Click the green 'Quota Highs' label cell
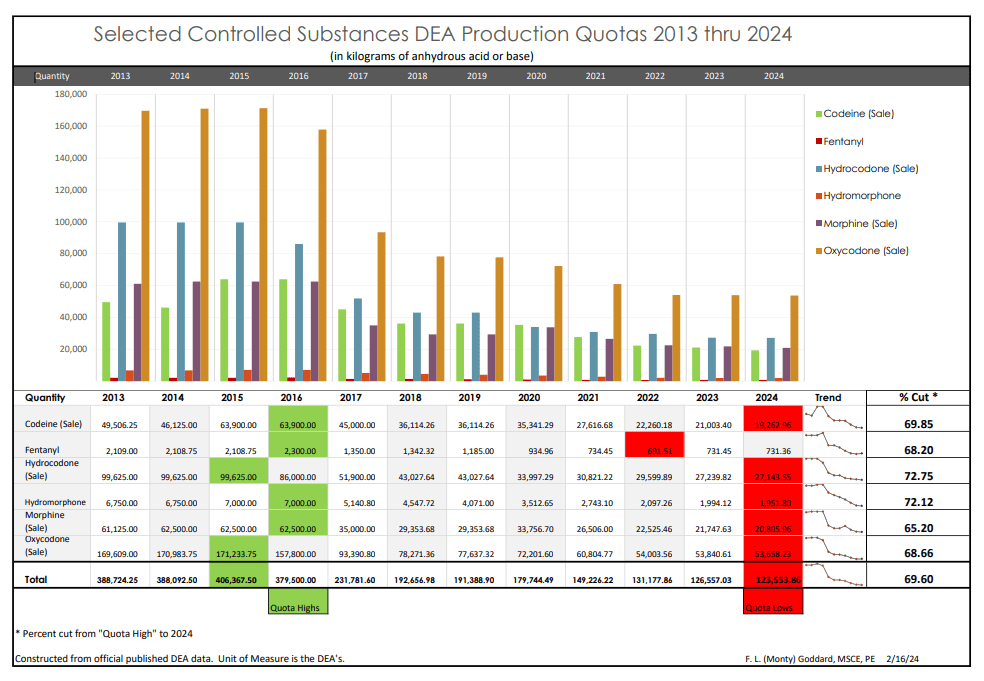The image size is (984, 681). point(298,608)
